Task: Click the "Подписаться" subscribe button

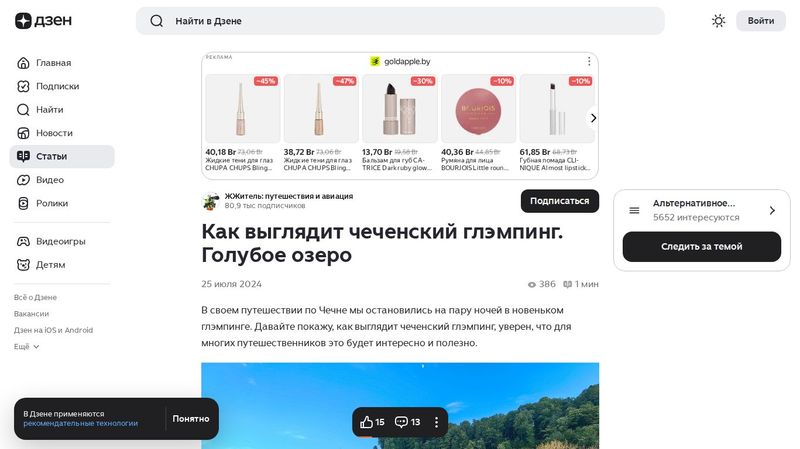Action: click(x=559, y=201)
